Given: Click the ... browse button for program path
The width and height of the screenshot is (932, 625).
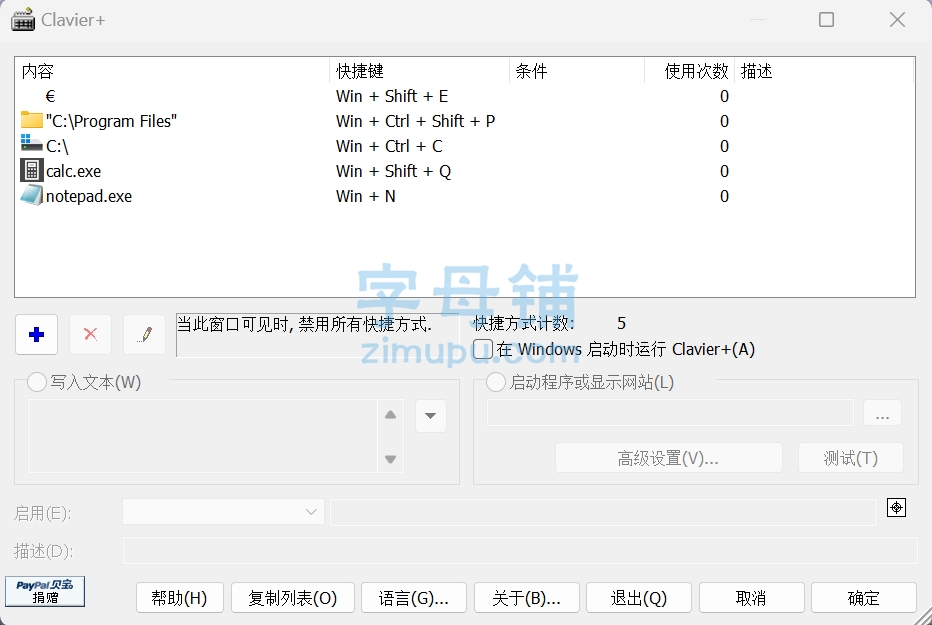Looking at the screenshot, I should point(883,413).
